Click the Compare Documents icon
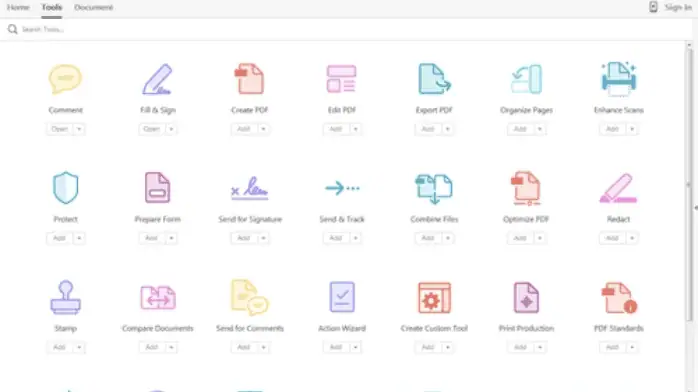Image resolution: width=698 pixels, height=392 pixels. coord(158,297)
